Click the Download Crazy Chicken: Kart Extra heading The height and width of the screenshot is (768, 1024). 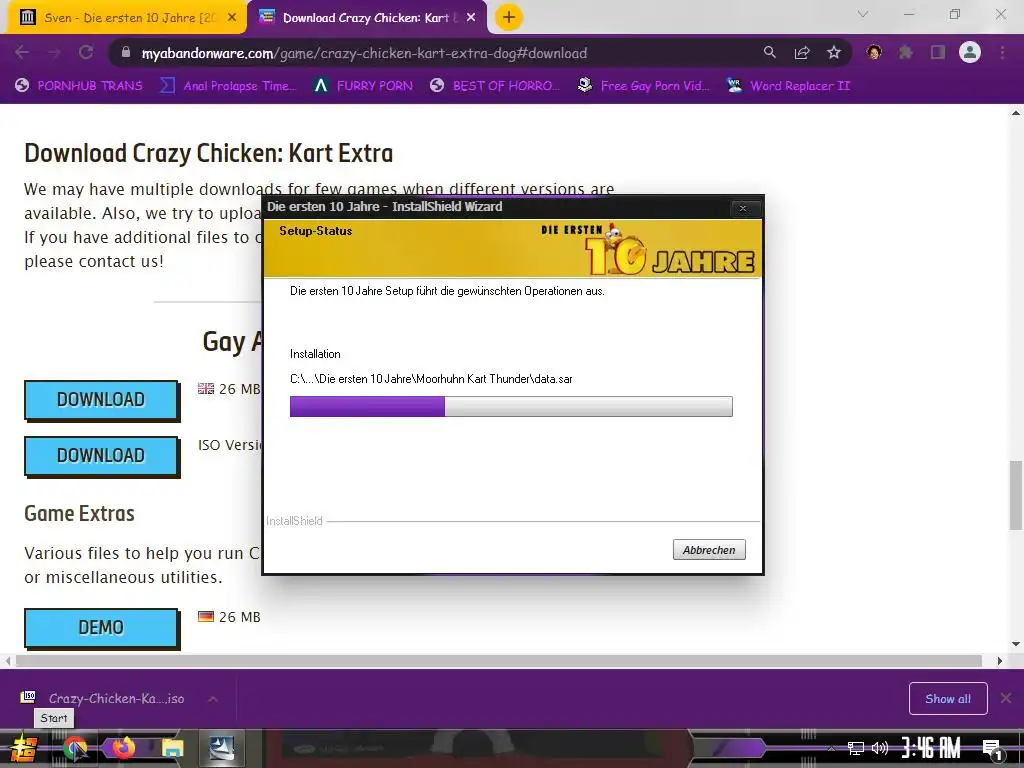click(x=208, y=153)
